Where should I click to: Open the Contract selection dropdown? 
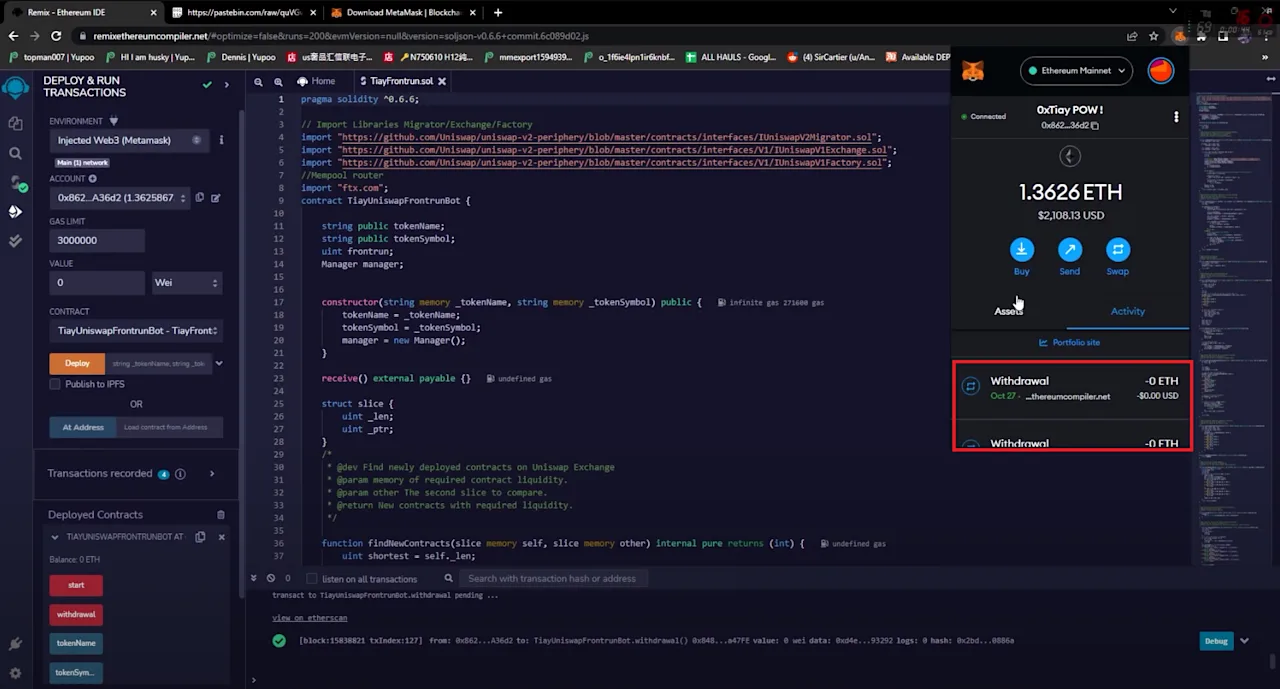136,331
